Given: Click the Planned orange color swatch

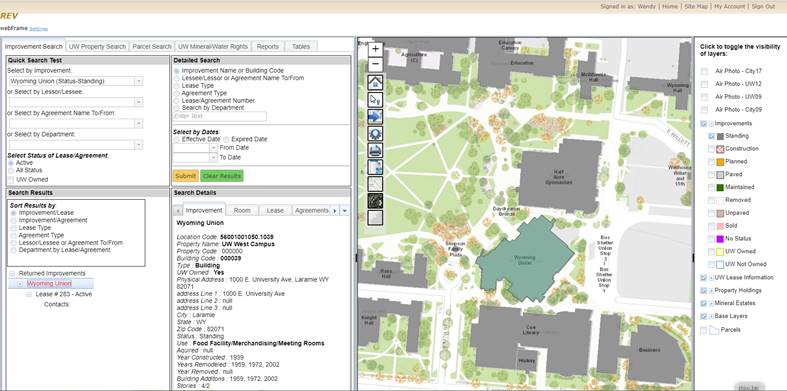Looking at the screenshot, I should click(x=720, y=162).
